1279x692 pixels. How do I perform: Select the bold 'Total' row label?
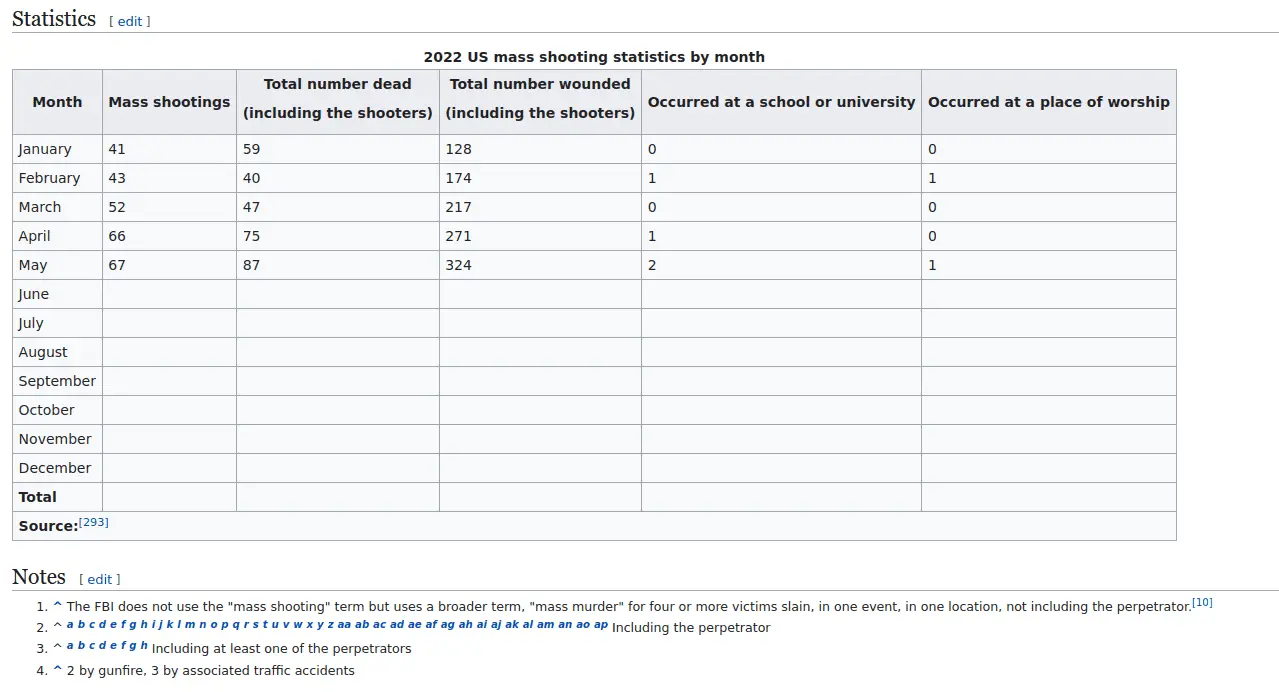point(38,497)
